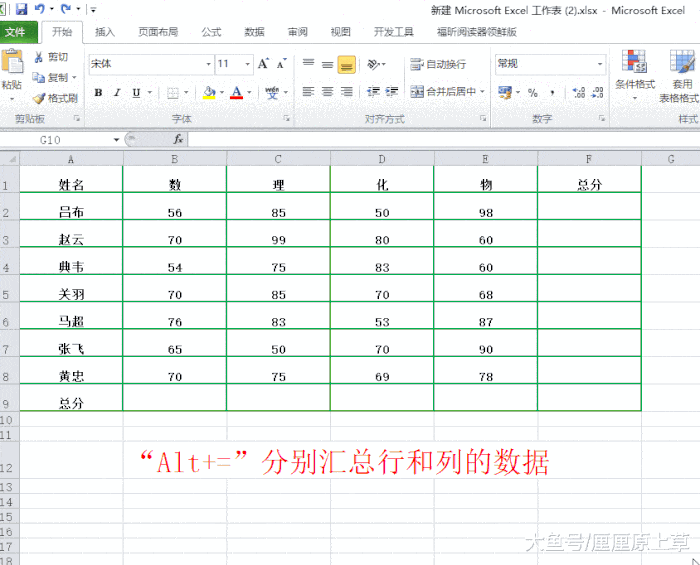
Task: Open the green 文件 (File) button
Action: pyautogui.click(x=18, y=32)
